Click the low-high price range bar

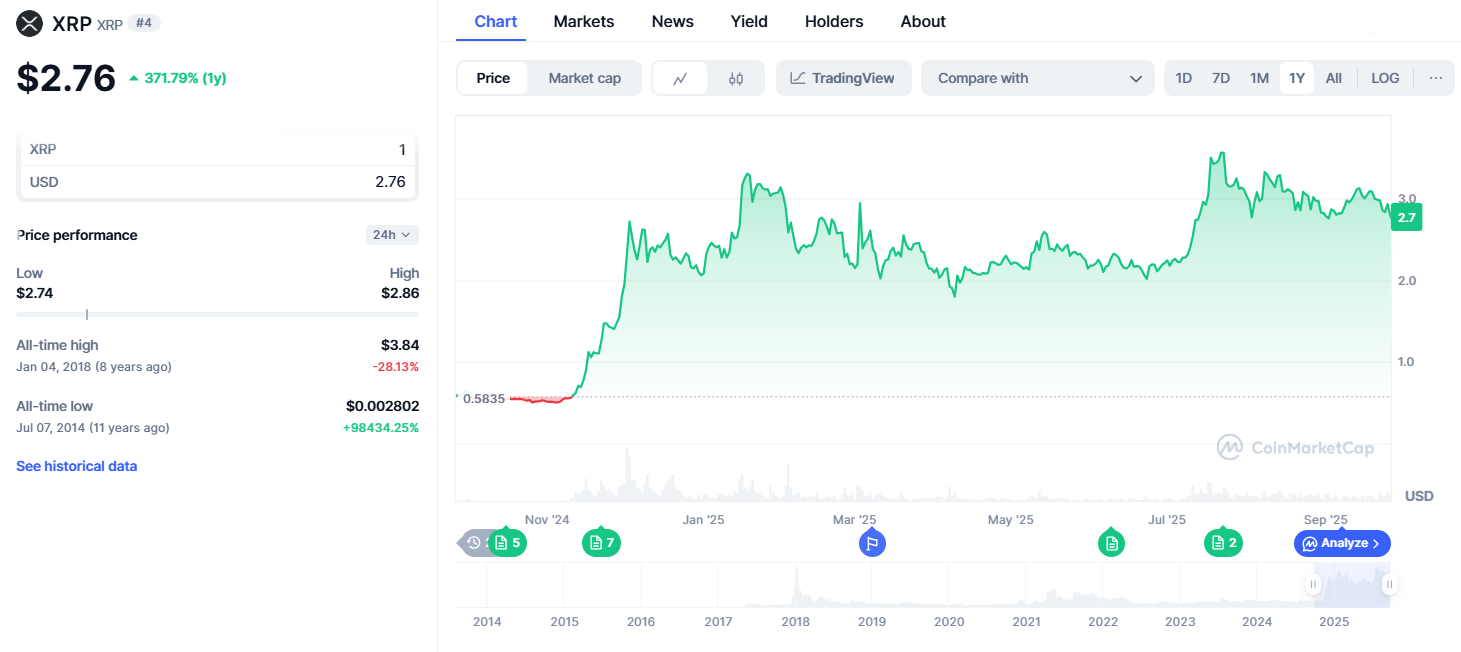point(218,314)
